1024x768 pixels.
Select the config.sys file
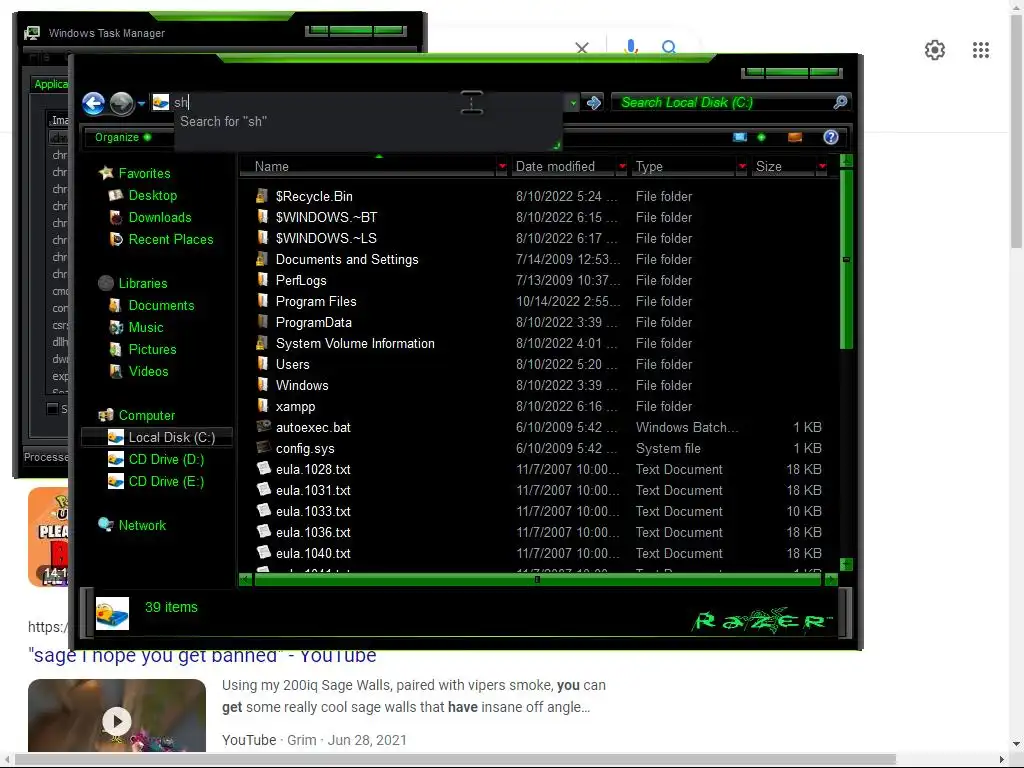click(x=304, y=448)
